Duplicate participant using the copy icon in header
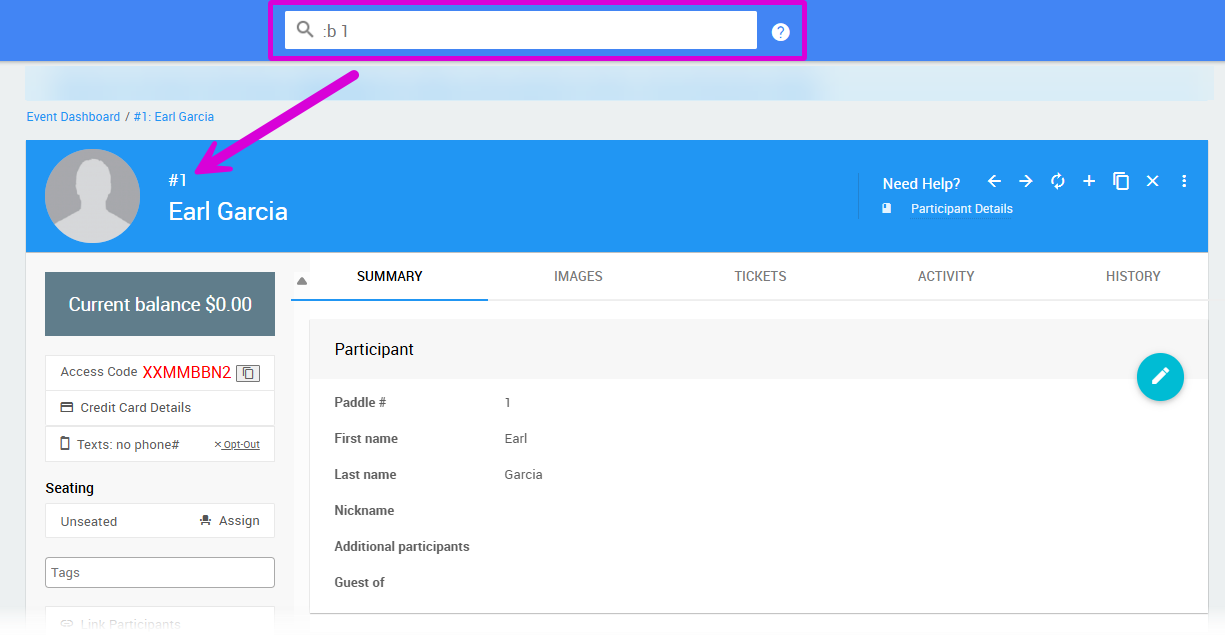This screenshot has width=1225, height=636. coord(1121,181)
